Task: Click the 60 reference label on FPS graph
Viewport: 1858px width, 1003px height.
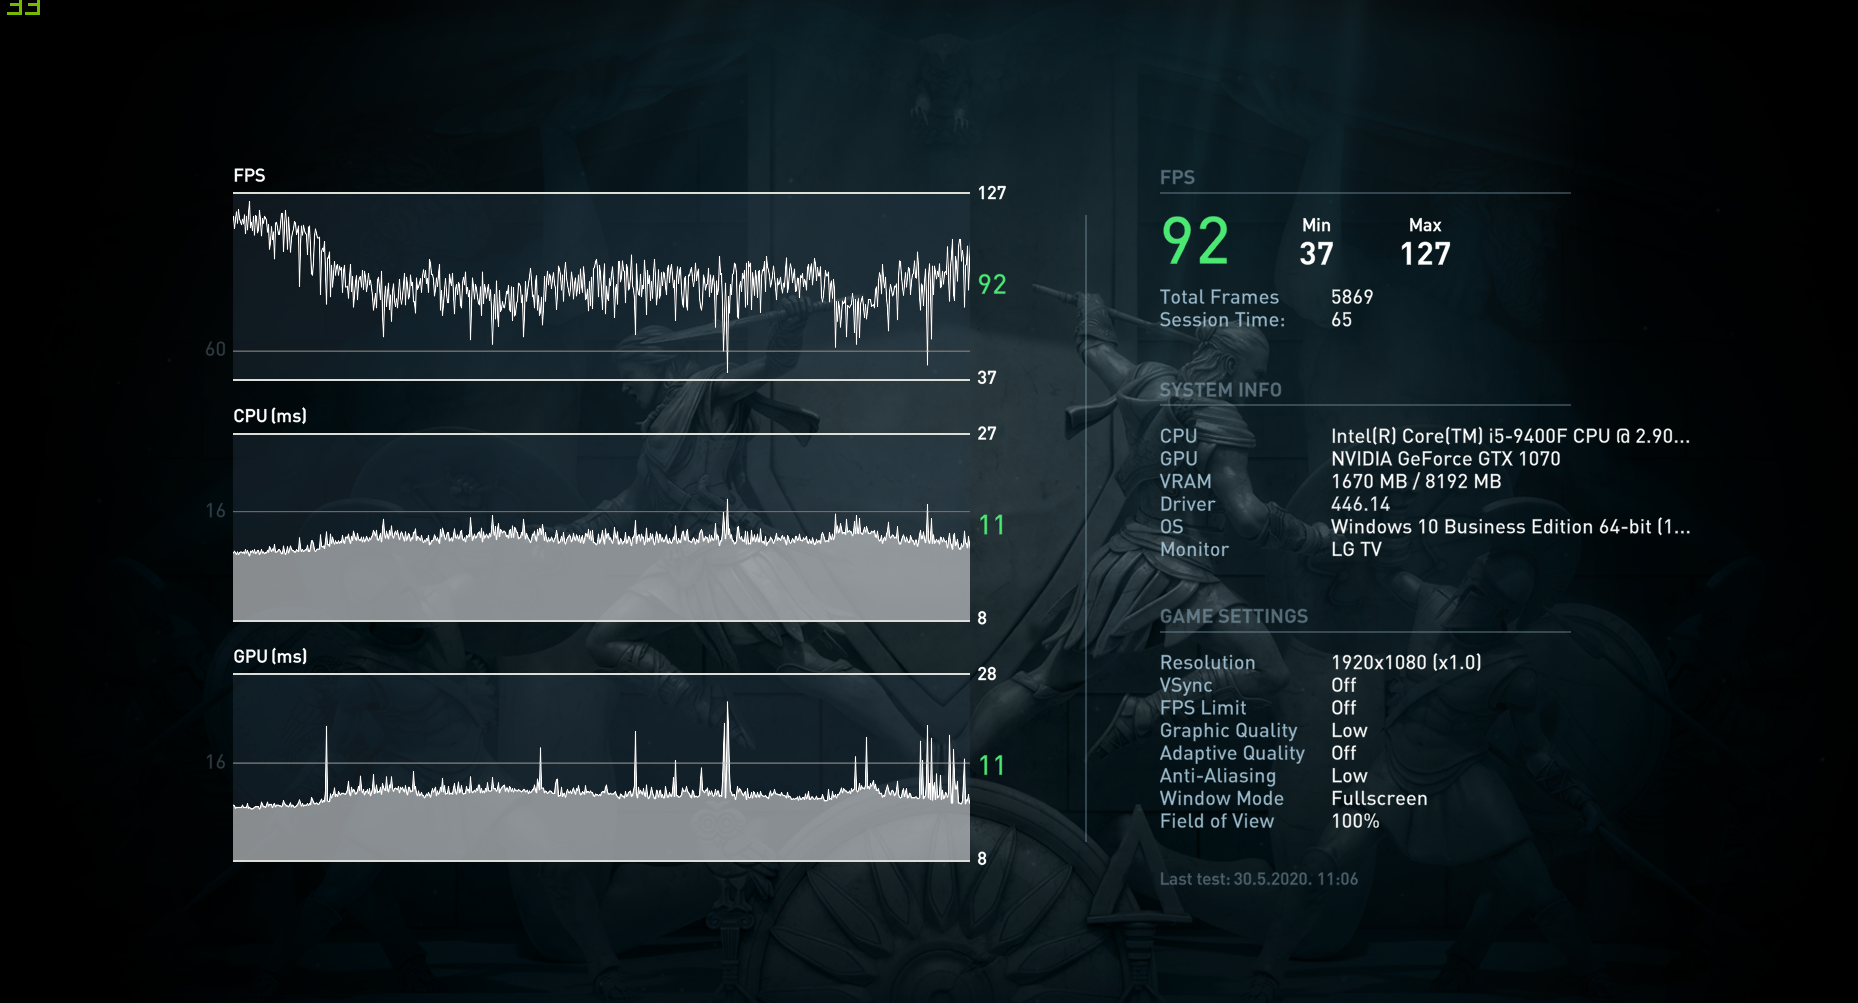Action: (x=216, y=349)
